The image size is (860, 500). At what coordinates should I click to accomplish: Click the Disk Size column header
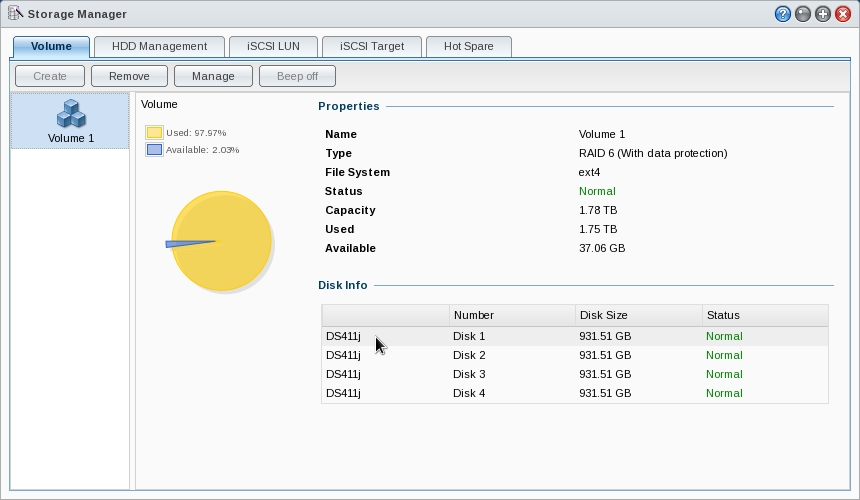point(639,315)
